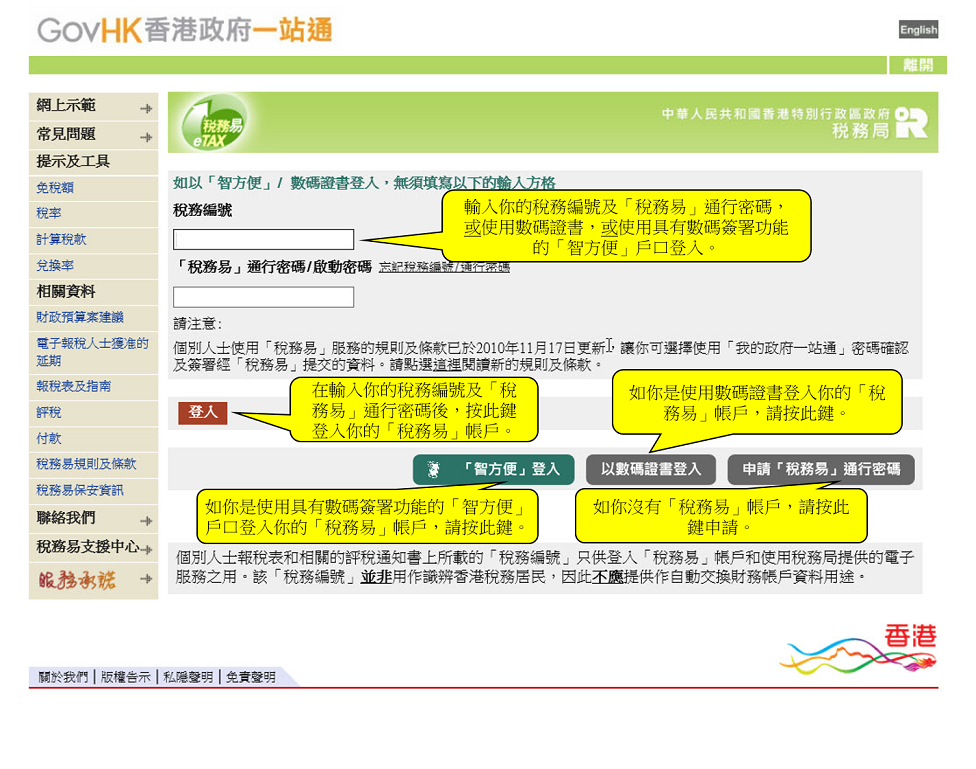This screenshot has width=976, height=769.
Task: Open the 財政預算案建議 link
Action: click(x=80, y=318)
